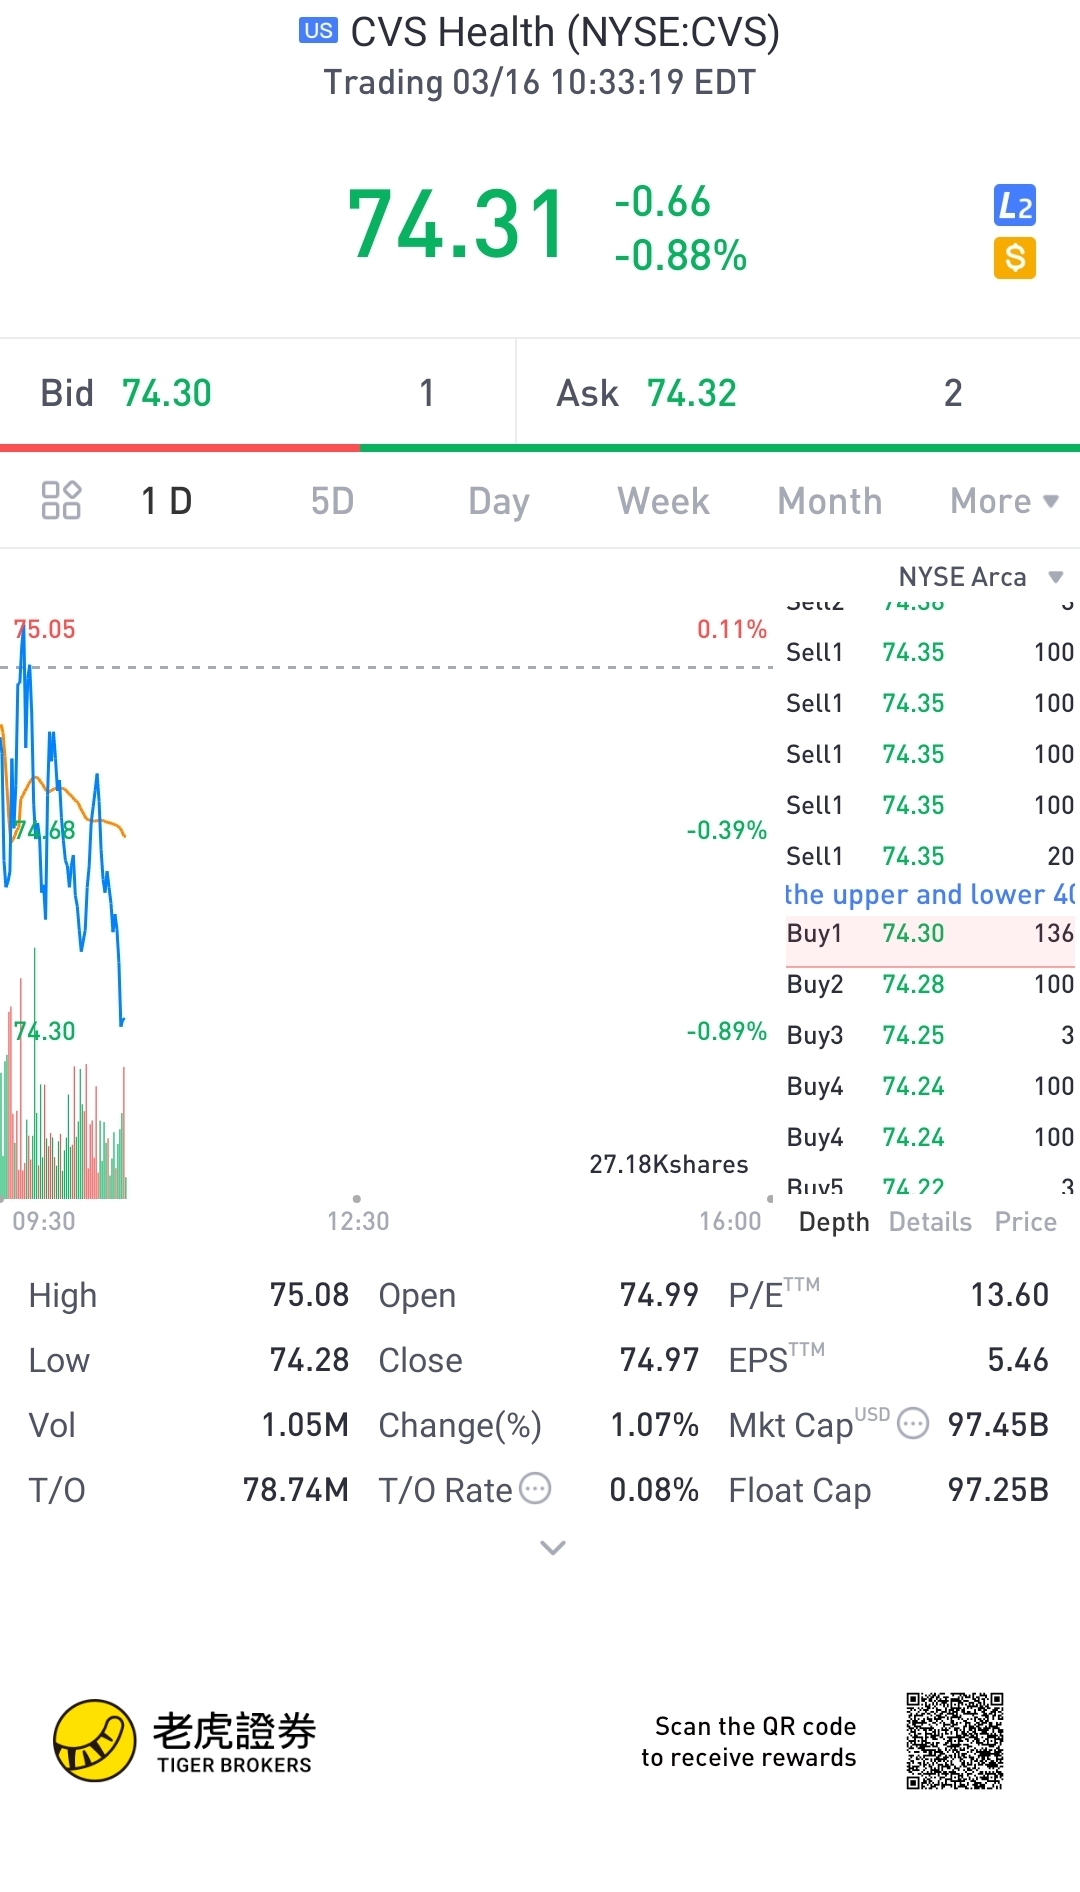The height and width of the screenshot is (1892, 1080).
Task: Open Mkt Cap currency options icon
Action: (x=913, y=1423)
